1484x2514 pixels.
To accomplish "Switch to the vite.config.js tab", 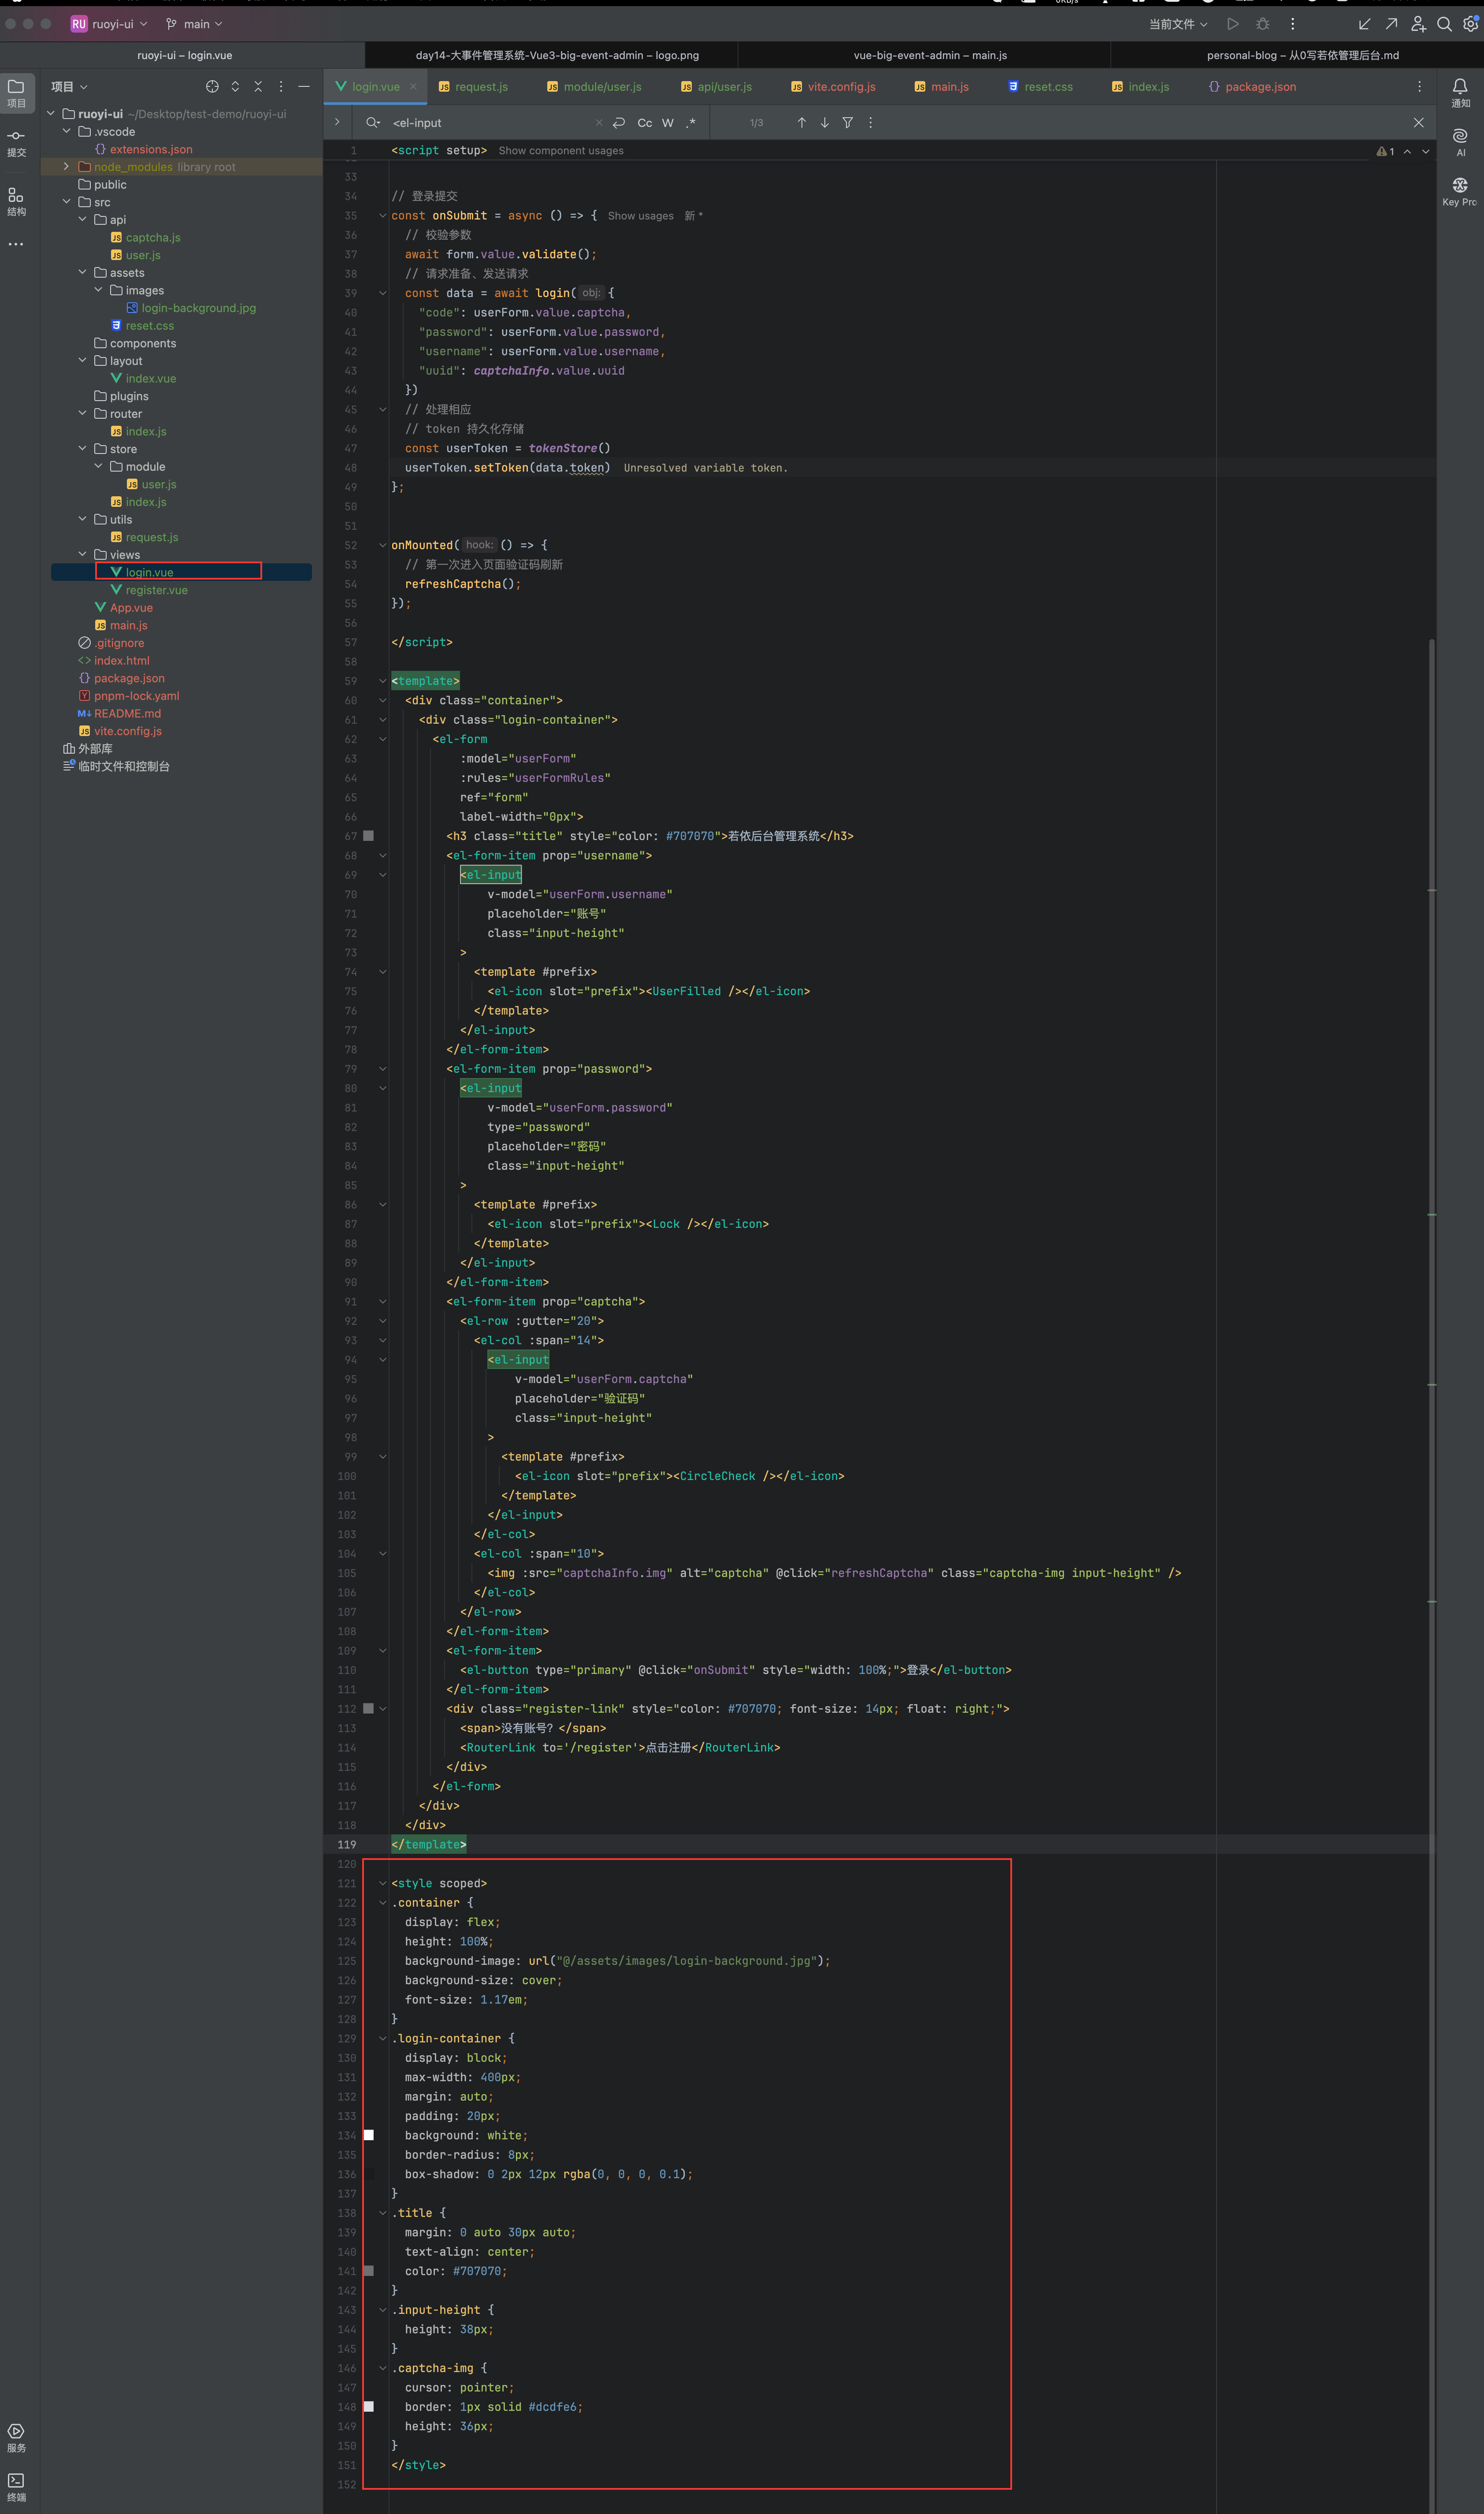I will point(833,87).
